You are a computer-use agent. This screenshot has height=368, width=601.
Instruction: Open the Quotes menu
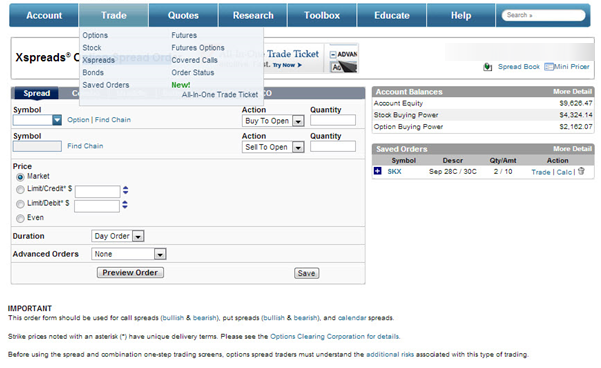pos(183,15)
